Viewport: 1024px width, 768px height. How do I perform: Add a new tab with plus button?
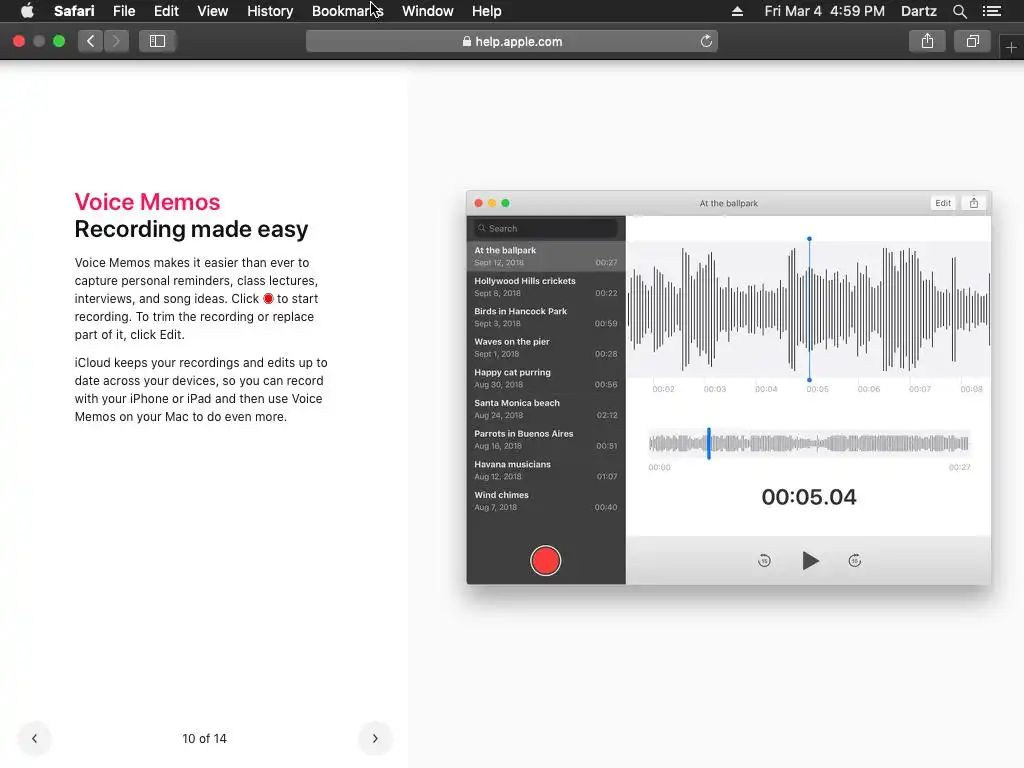pyautogui.click(x=1011, y=48)
